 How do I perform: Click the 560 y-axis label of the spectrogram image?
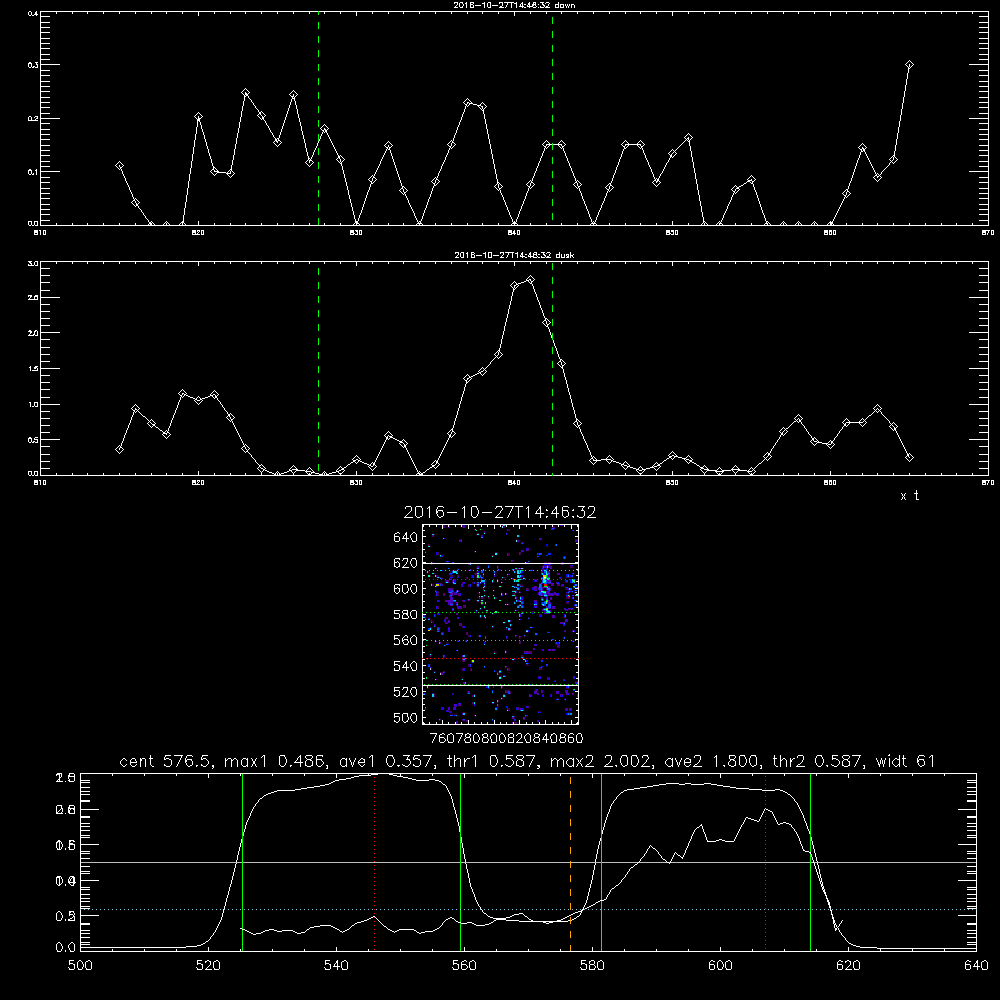click(406, 640)
